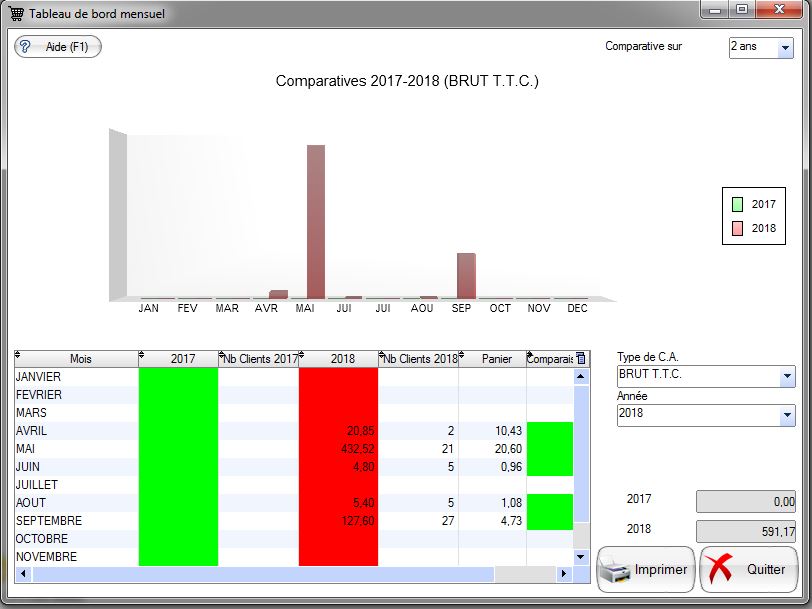Click the Nb Clients 2018 column header
Screen dimensions: 812x609
[x=419, y=358]
